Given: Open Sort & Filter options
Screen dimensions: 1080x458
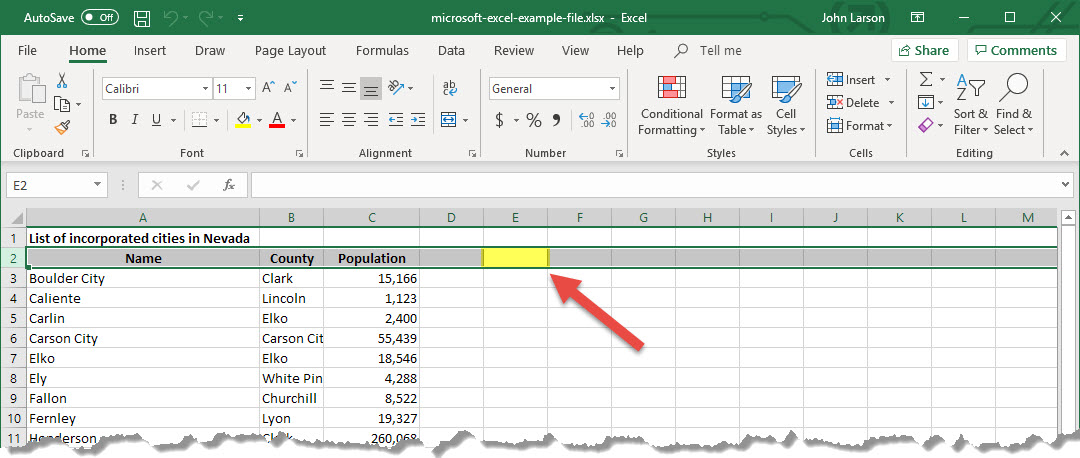Looking at the screenshot, I should (x=970, y=107).
